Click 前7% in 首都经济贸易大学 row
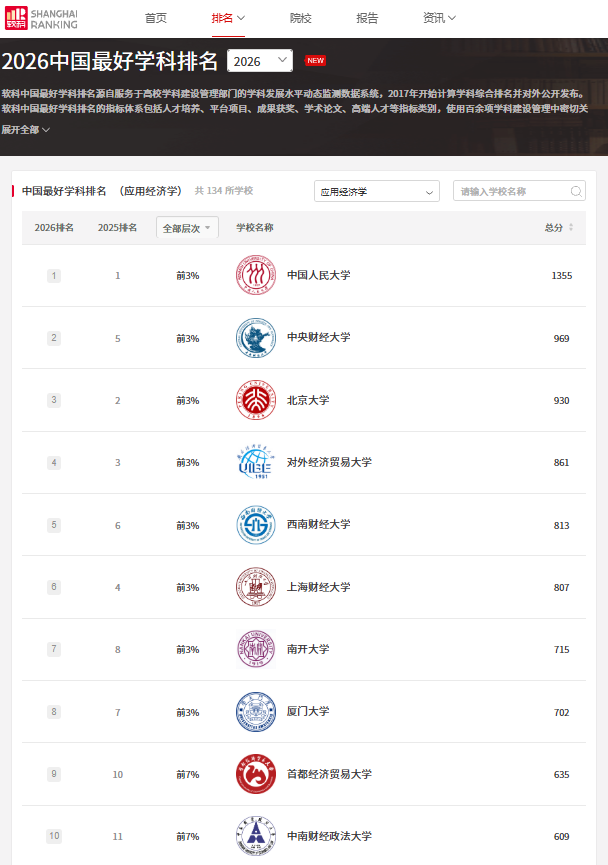Screen dimensions: 608x865 tap(188, 775)
